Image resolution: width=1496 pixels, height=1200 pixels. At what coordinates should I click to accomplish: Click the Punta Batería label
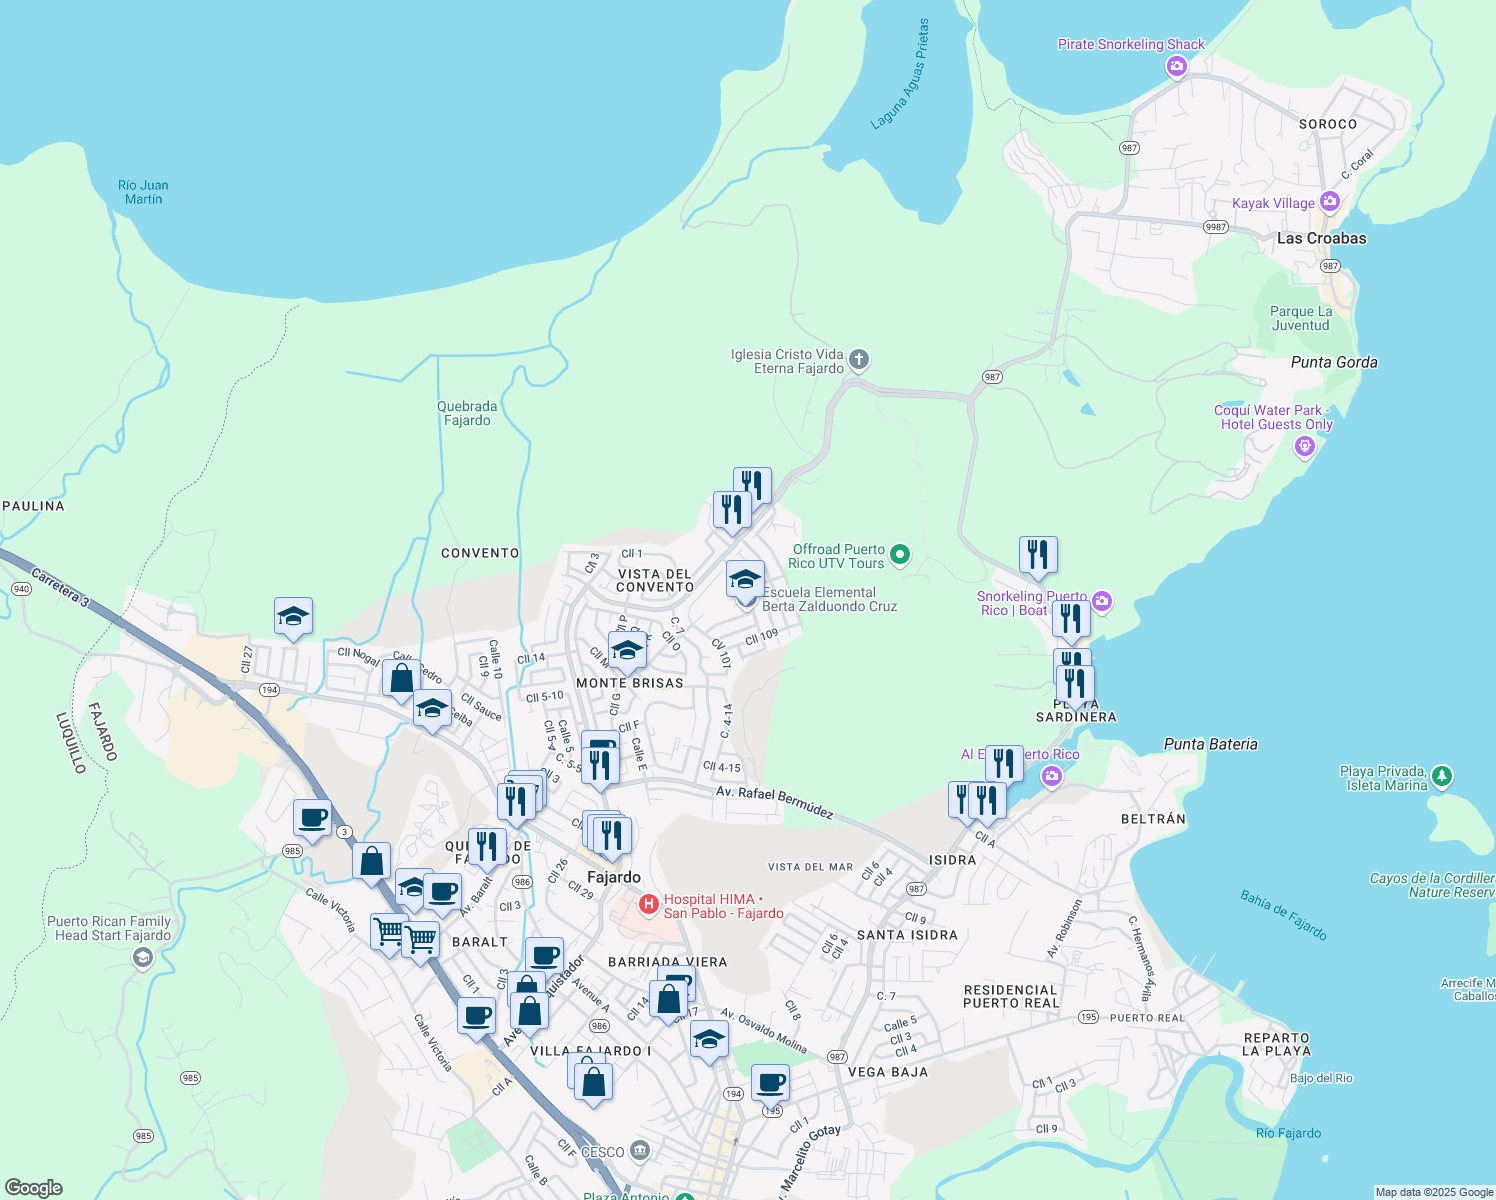[1211, 744]
